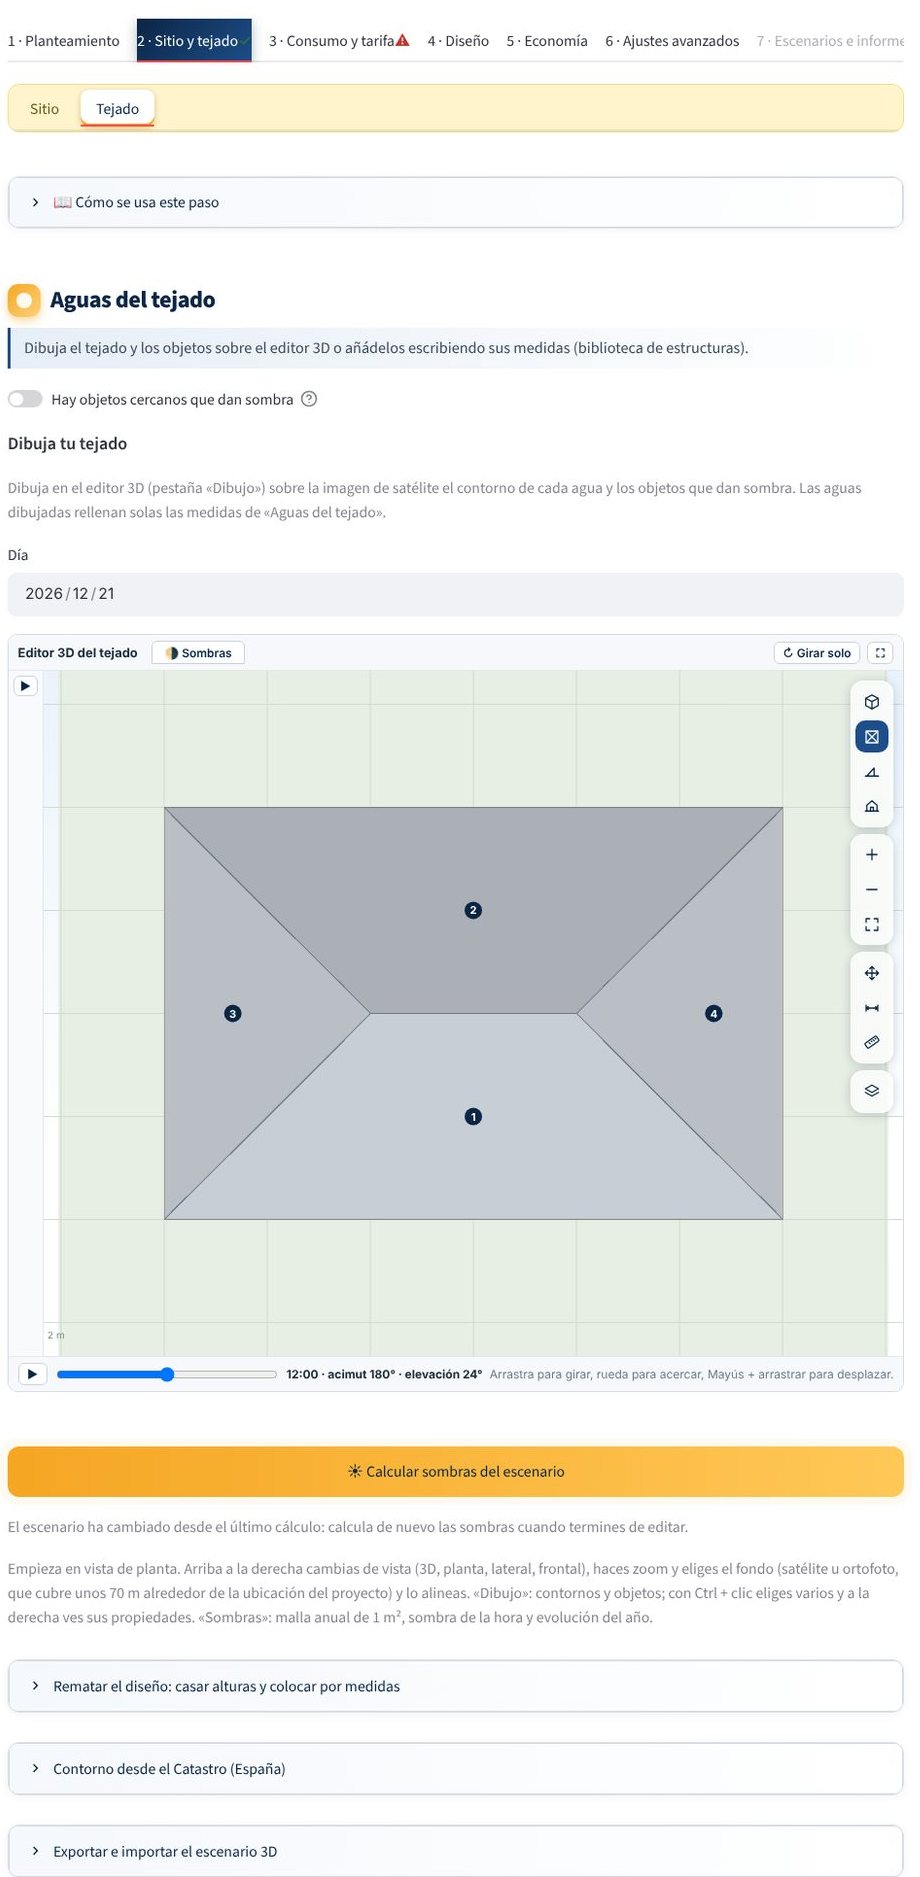Click 'Calcular sombras del escenario' button
Image resolution: width=920 pixels, height=1877 pixels.
pos(455,1472)
